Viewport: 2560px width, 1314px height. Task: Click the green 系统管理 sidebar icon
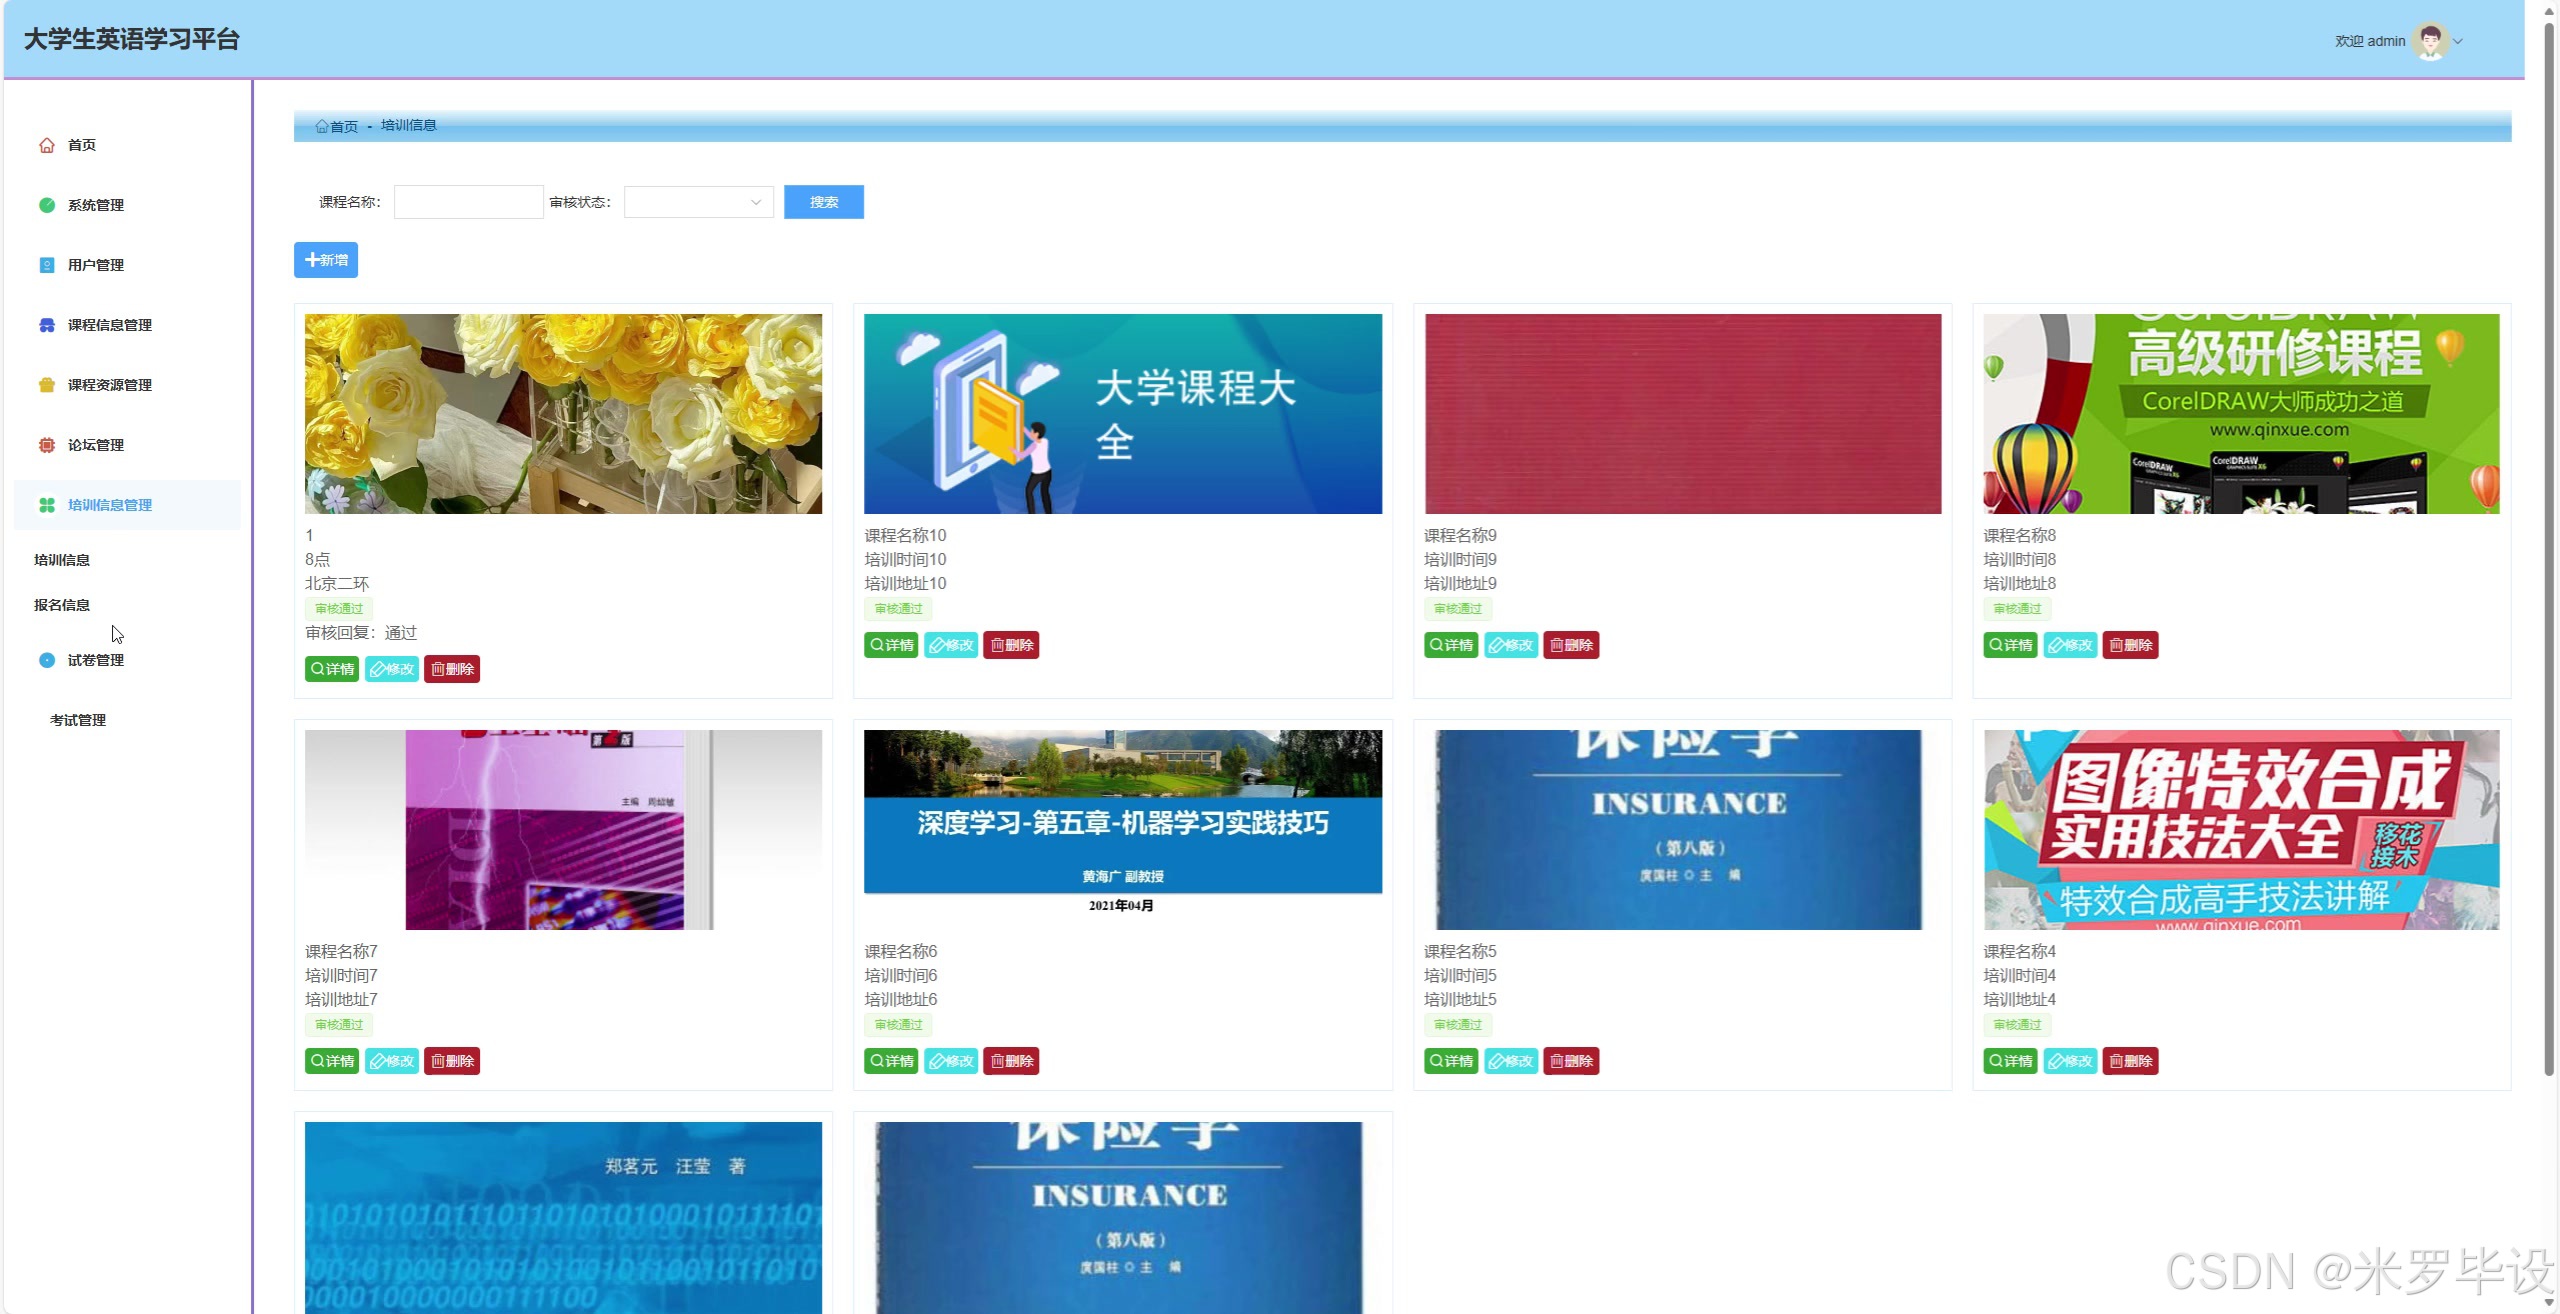(47, 206)
